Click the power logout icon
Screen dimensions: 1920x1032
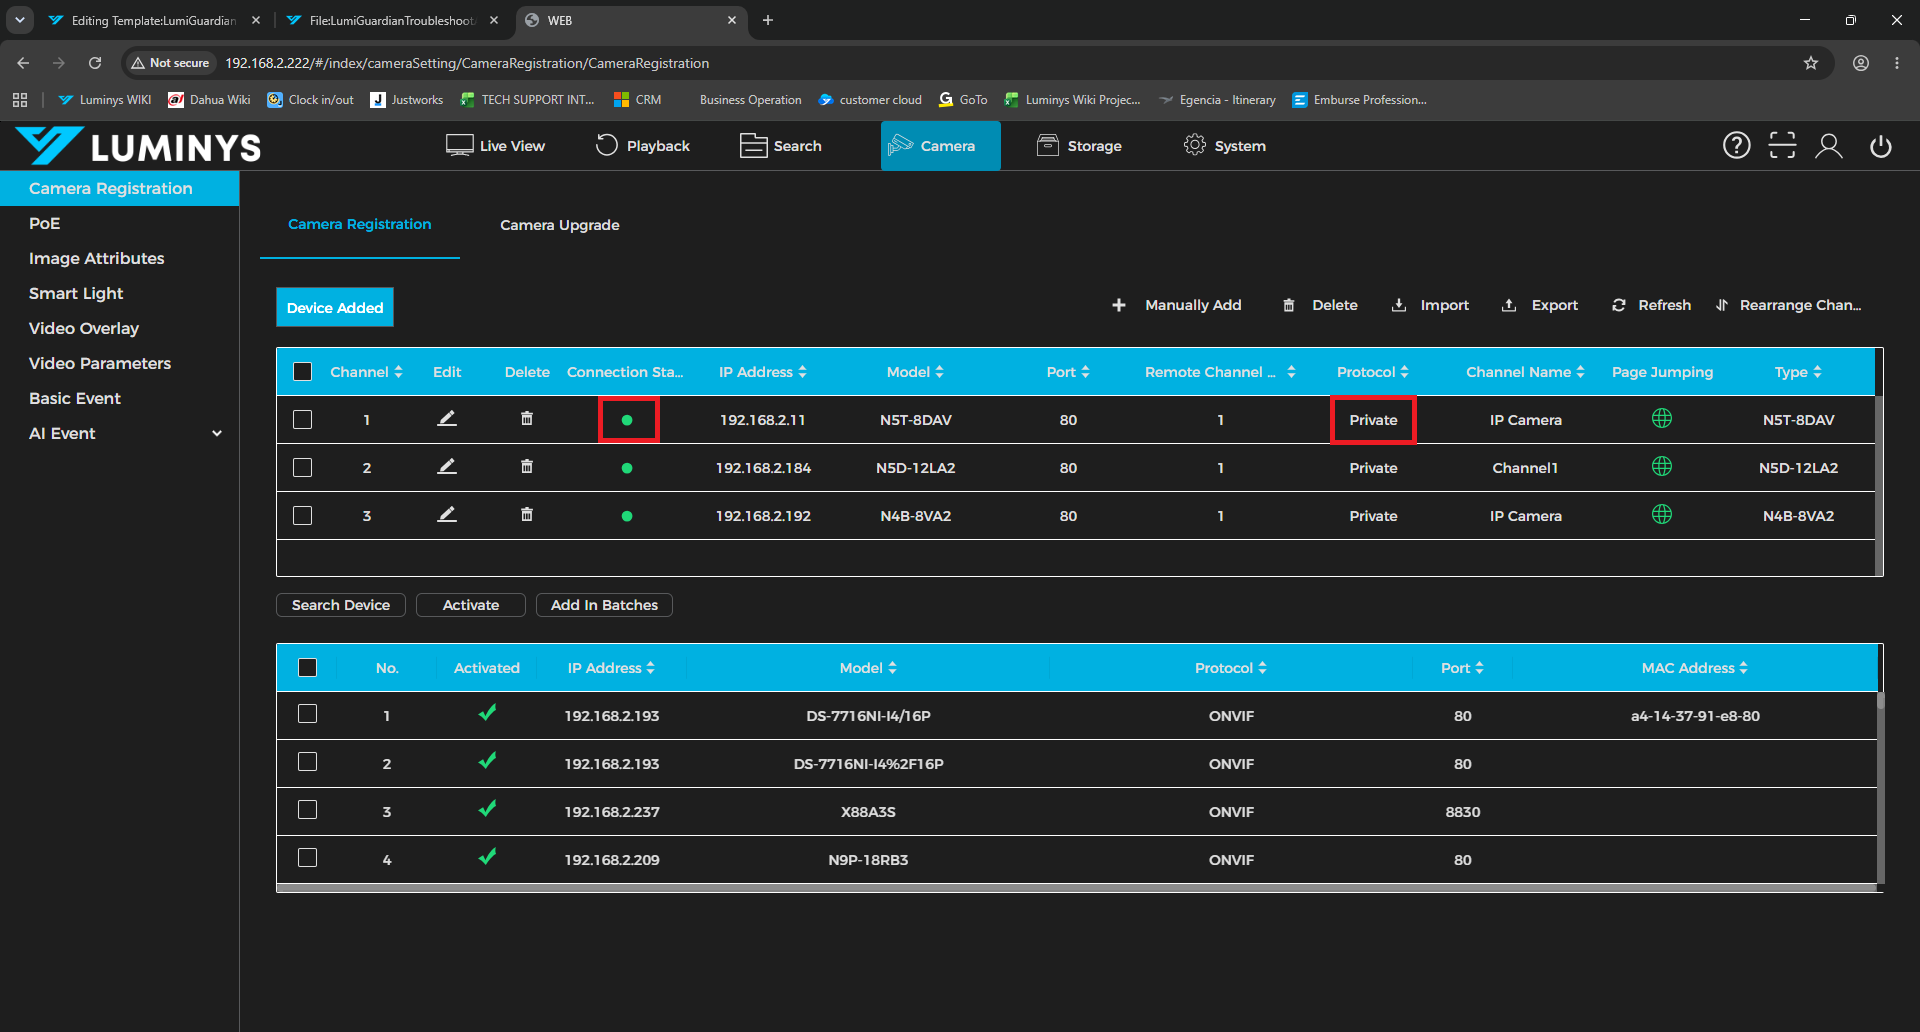pyautogui.click(x=1881, y=146)
